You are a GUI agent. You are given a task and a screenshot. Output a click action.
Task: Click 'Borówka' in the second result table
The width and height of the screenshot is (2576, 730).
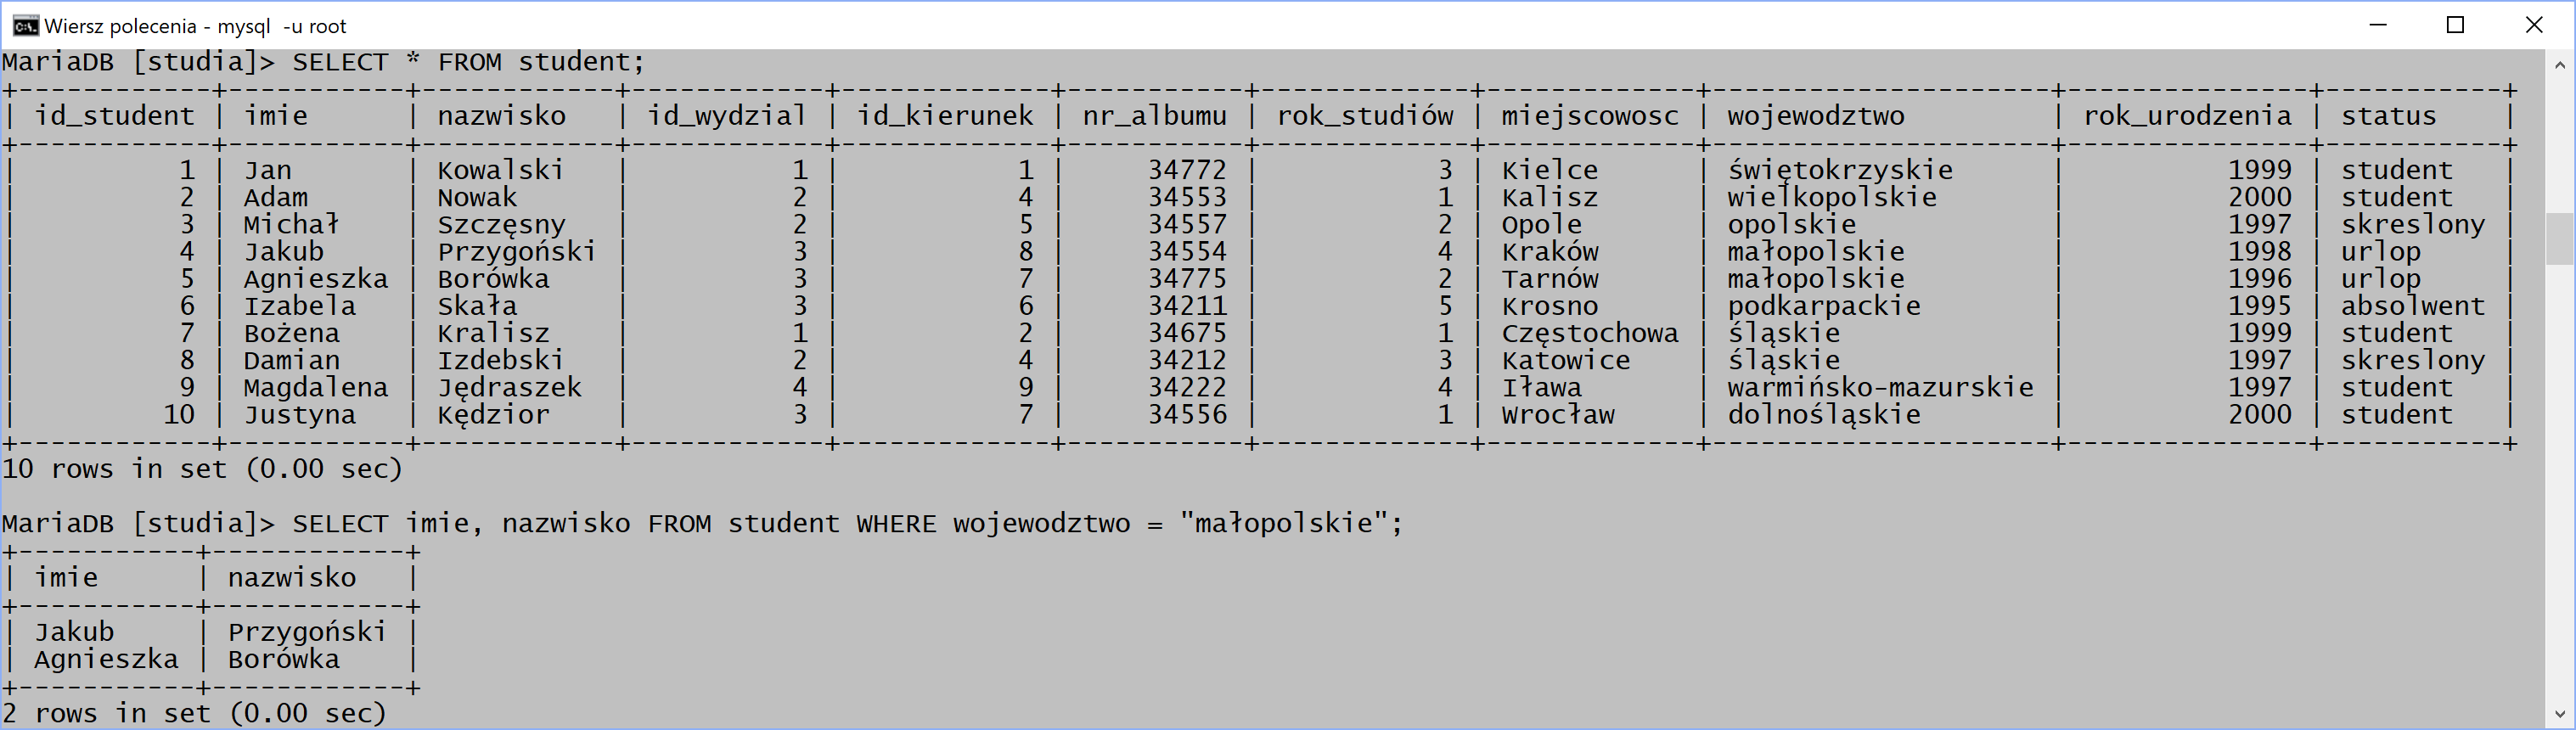(x=284, y=659)
